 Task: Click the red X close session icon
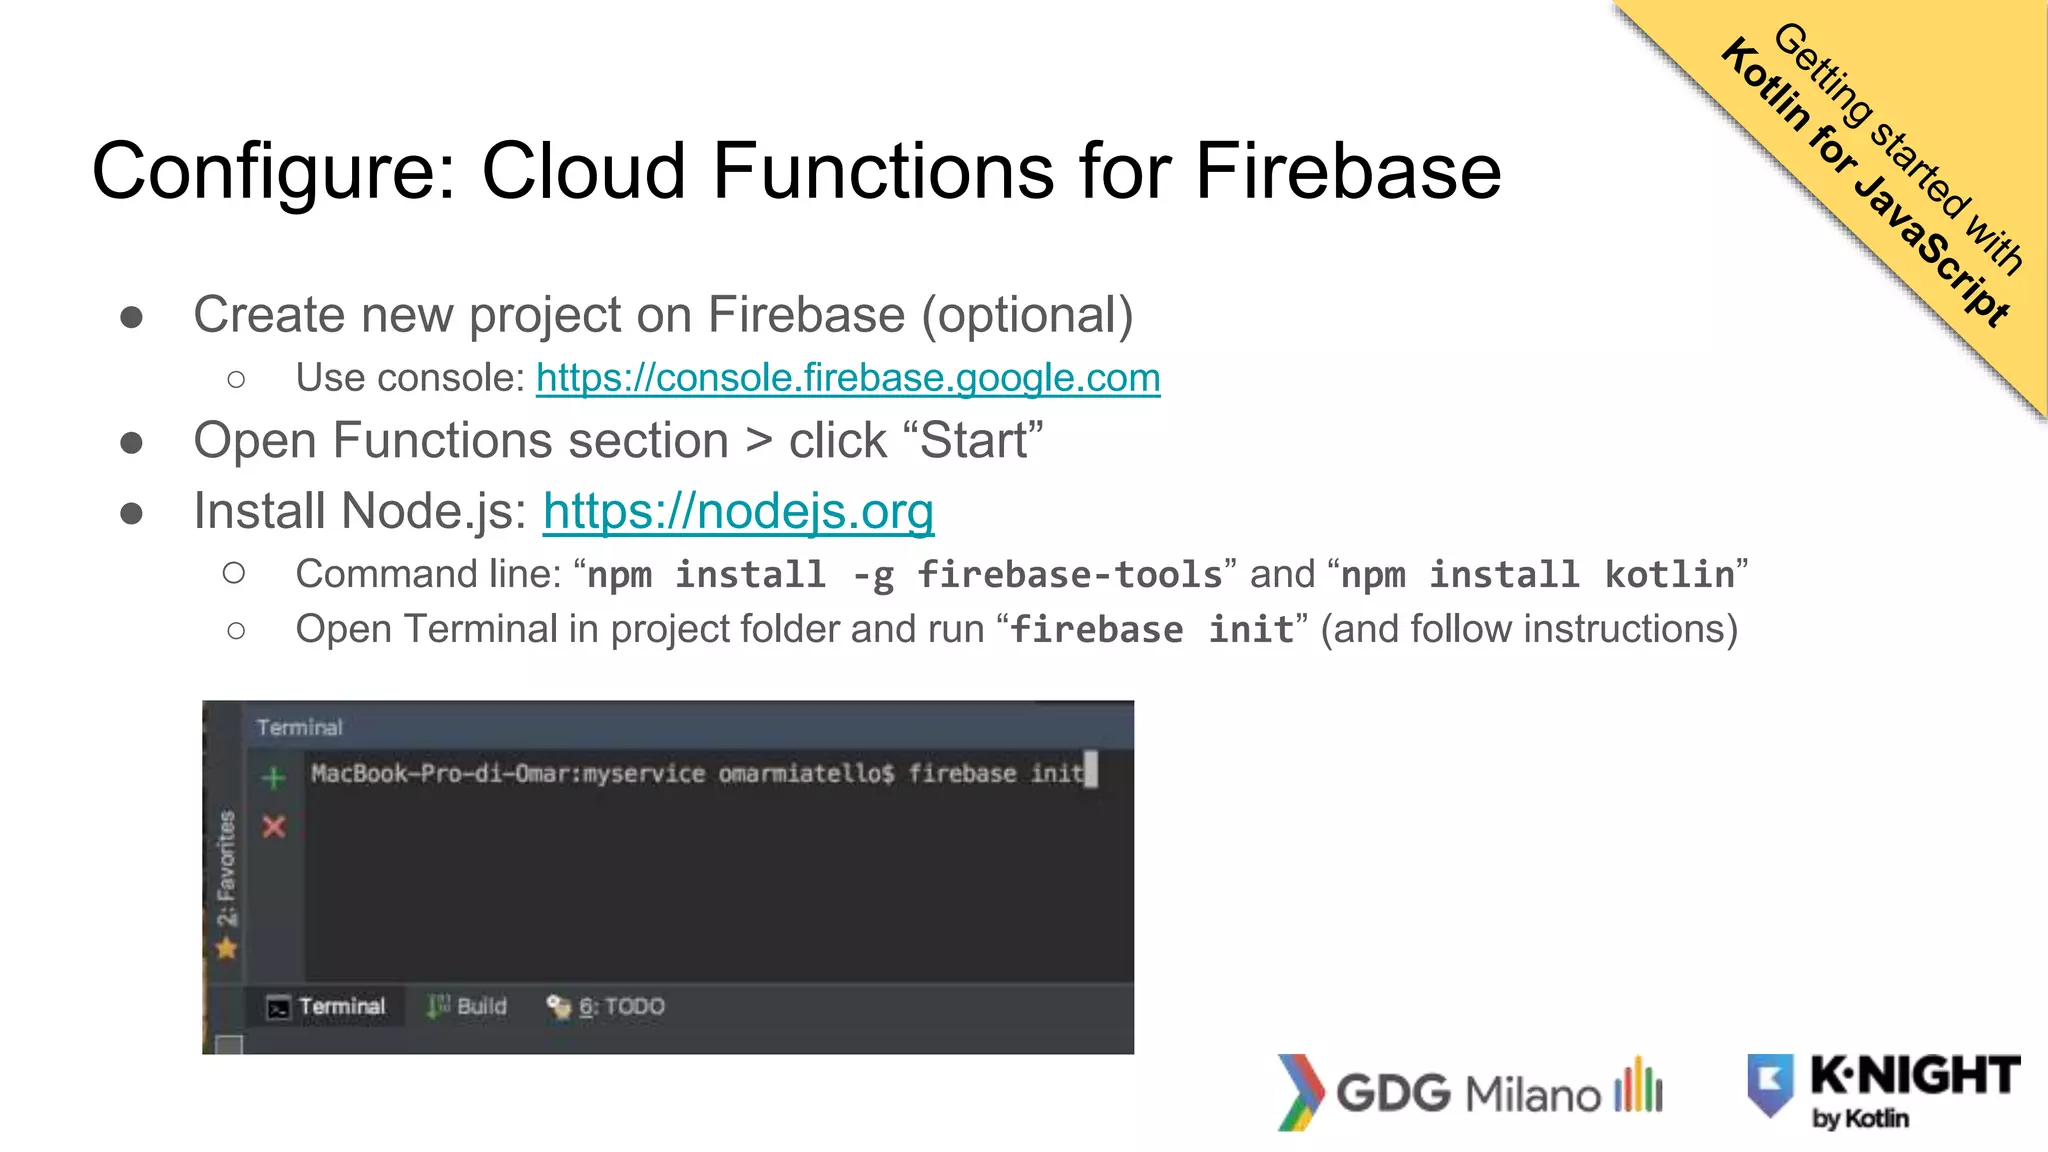[x=274, y=826]
